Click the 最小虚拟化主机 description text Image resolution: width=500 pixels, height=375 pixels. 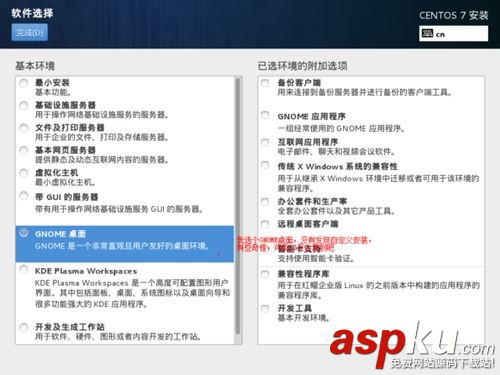pyautogui.click(x=65, y=182)
